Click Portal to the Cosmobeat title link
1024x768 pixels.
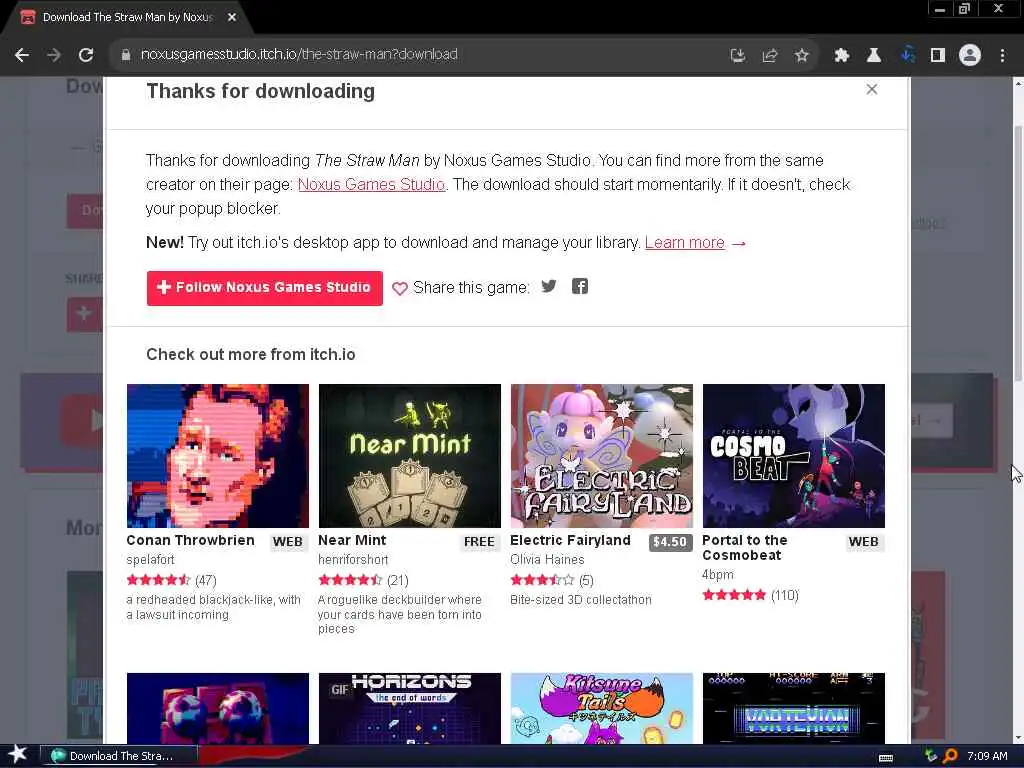coord(744,548)
